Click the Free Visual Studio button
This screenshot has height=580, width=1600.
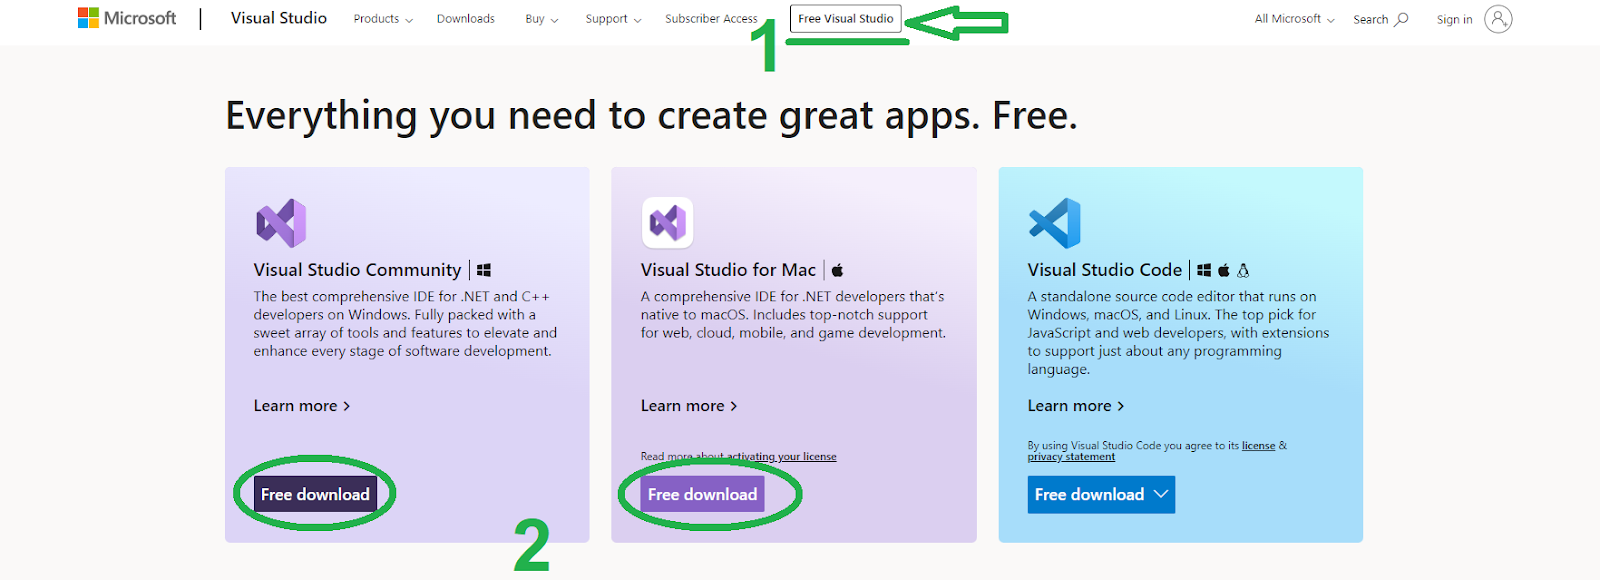click(846, 19)
